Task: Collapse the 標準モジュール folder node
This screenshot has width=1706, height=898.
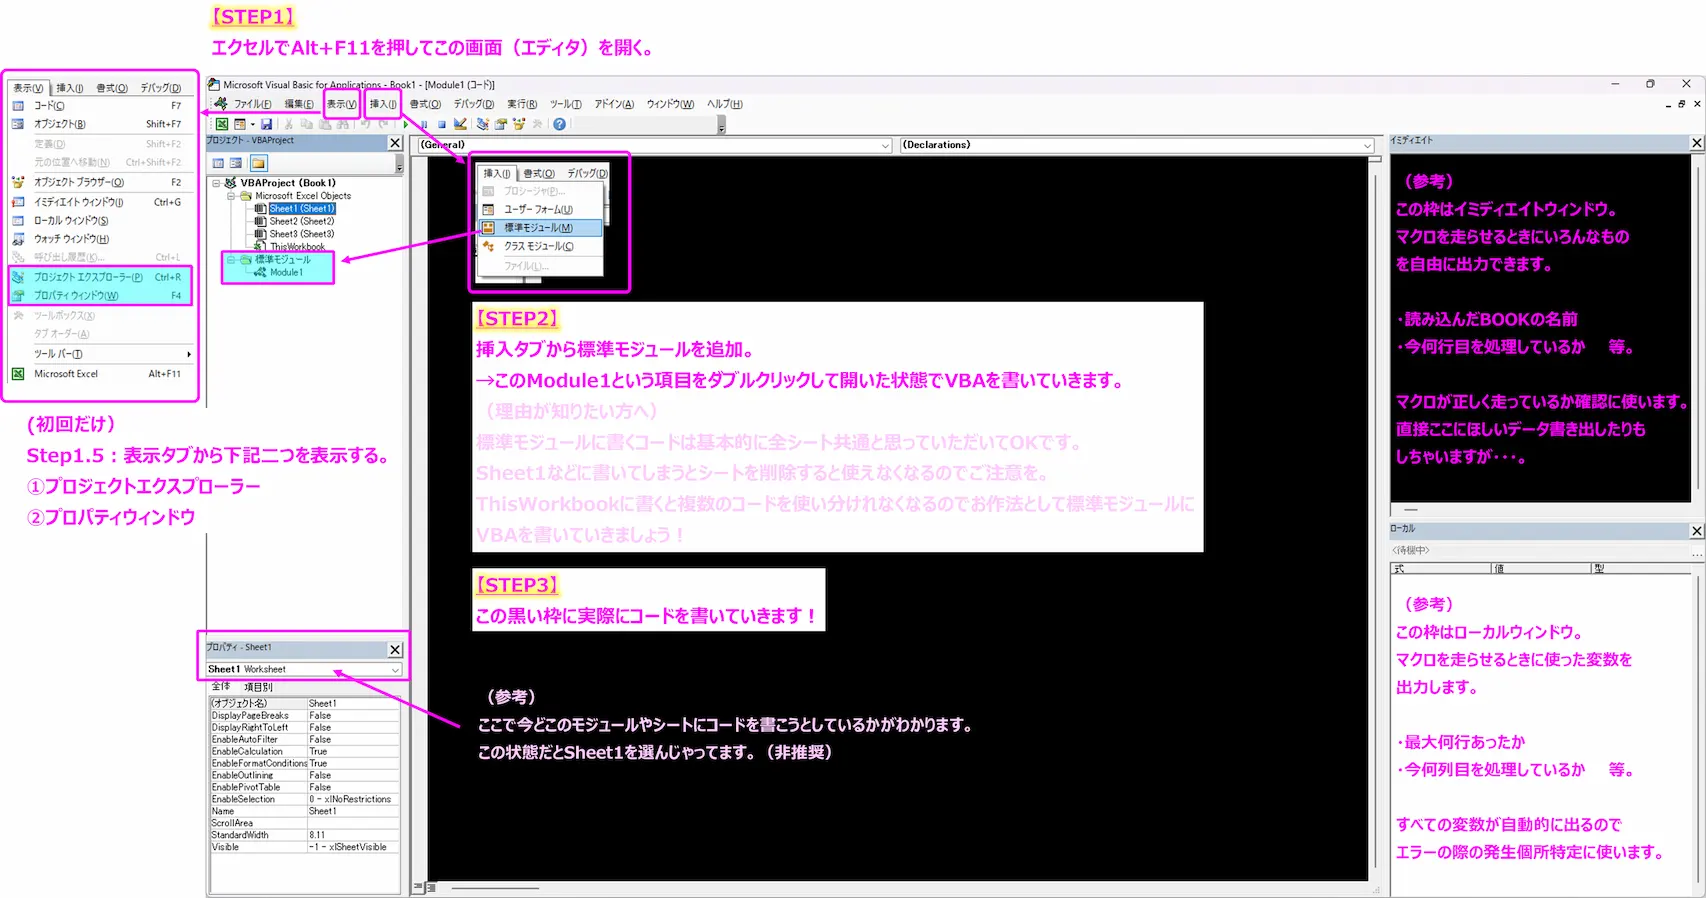Action: 231,260
